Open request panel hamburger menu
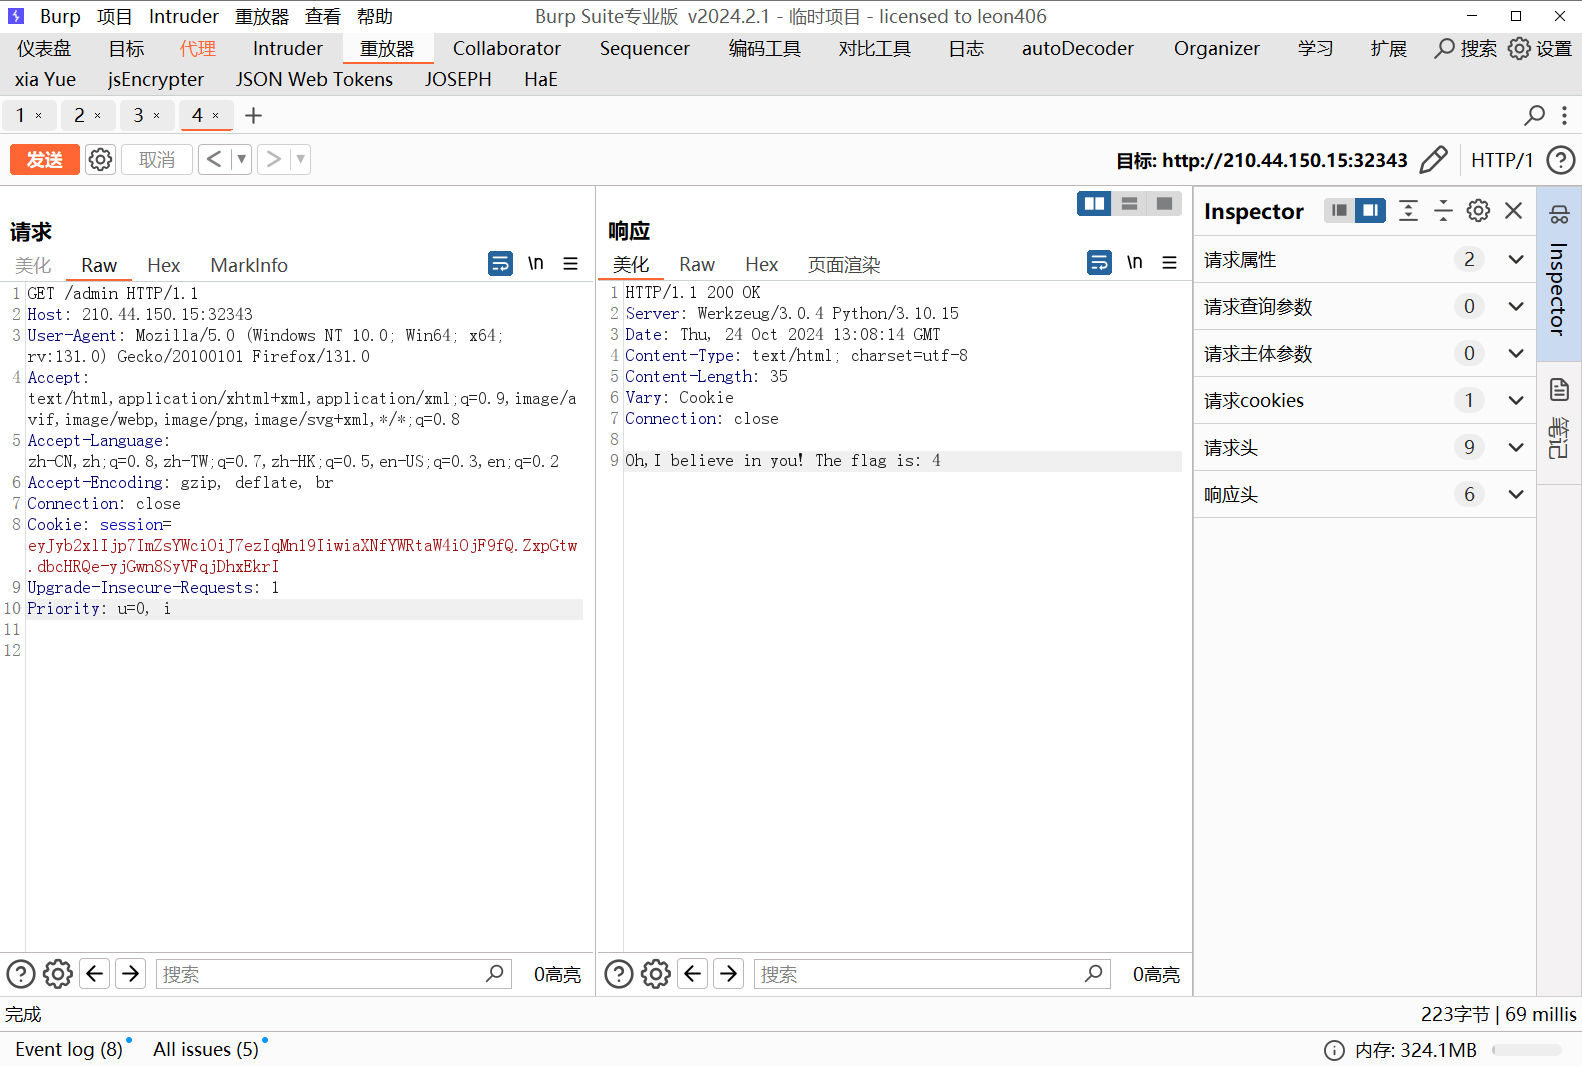Screen dimensions: 1582x1066 [571, 263]
